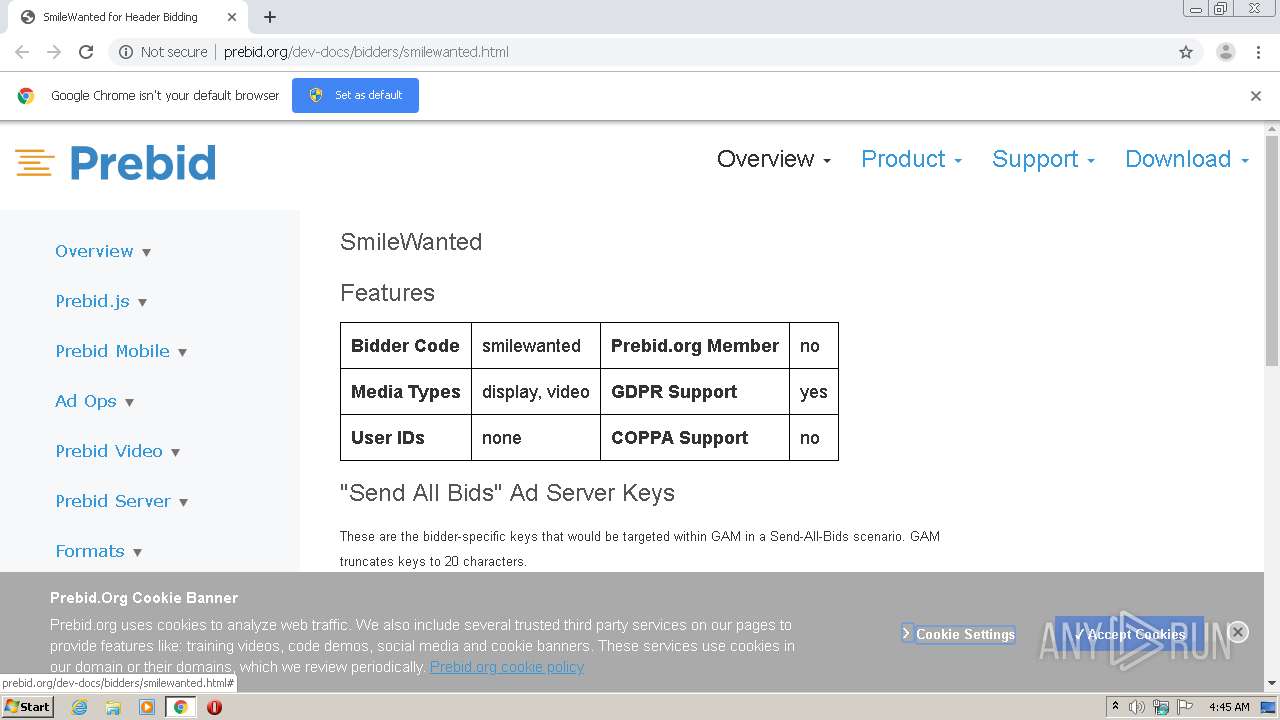Click the display, video table cell
Screen dimensions: 1280x720
pos(536,392)
